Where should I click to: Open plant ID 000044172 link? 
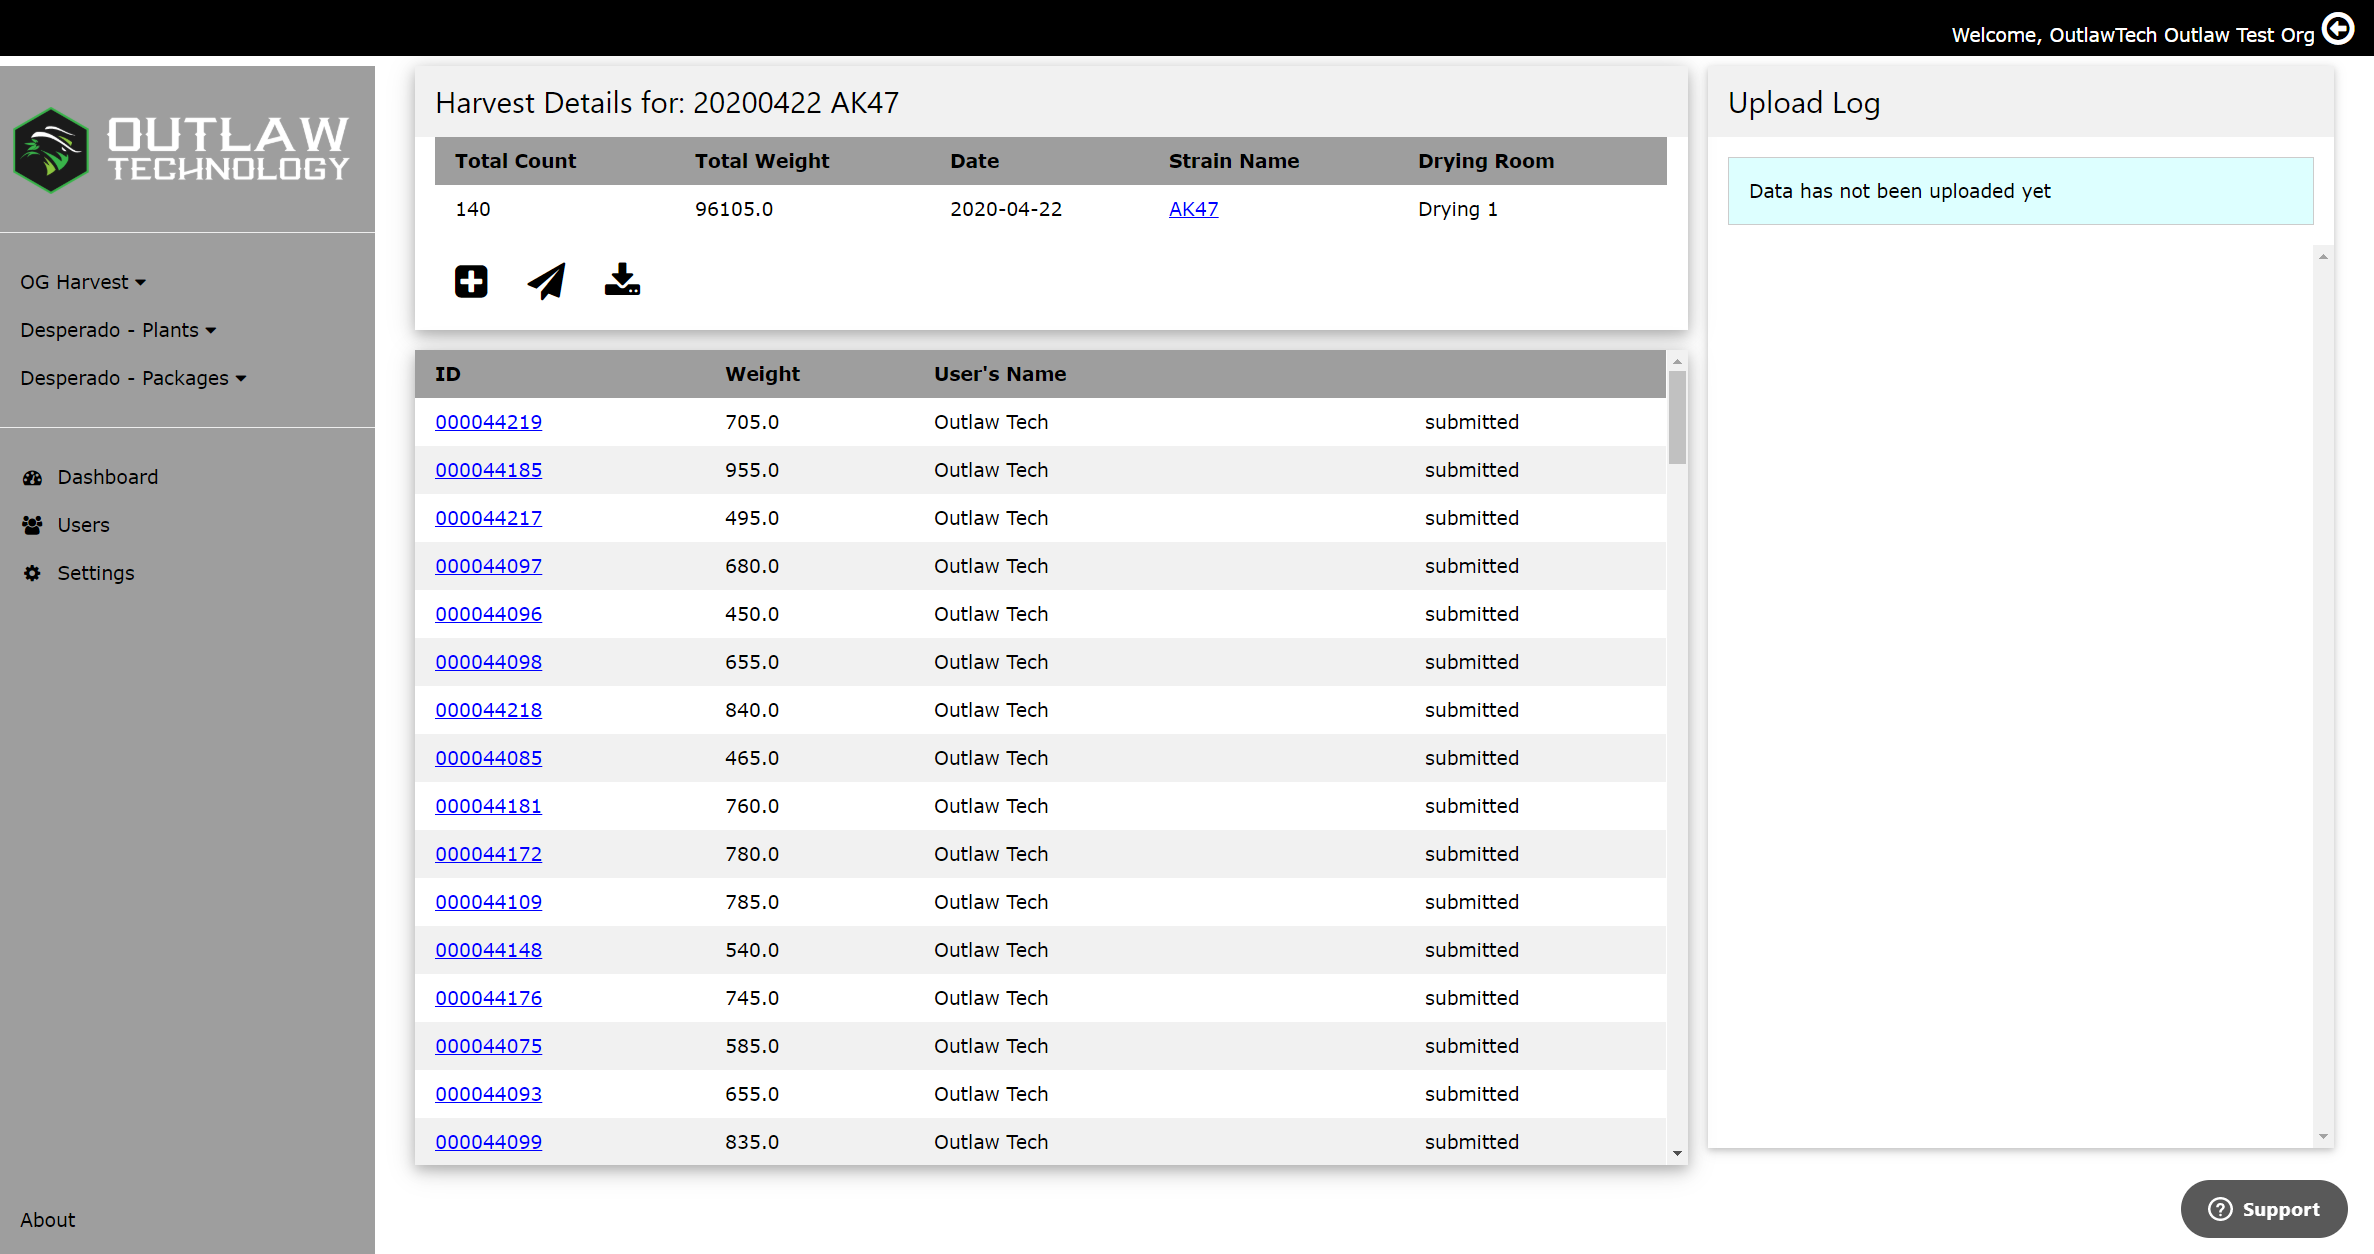tap(488, 854)
